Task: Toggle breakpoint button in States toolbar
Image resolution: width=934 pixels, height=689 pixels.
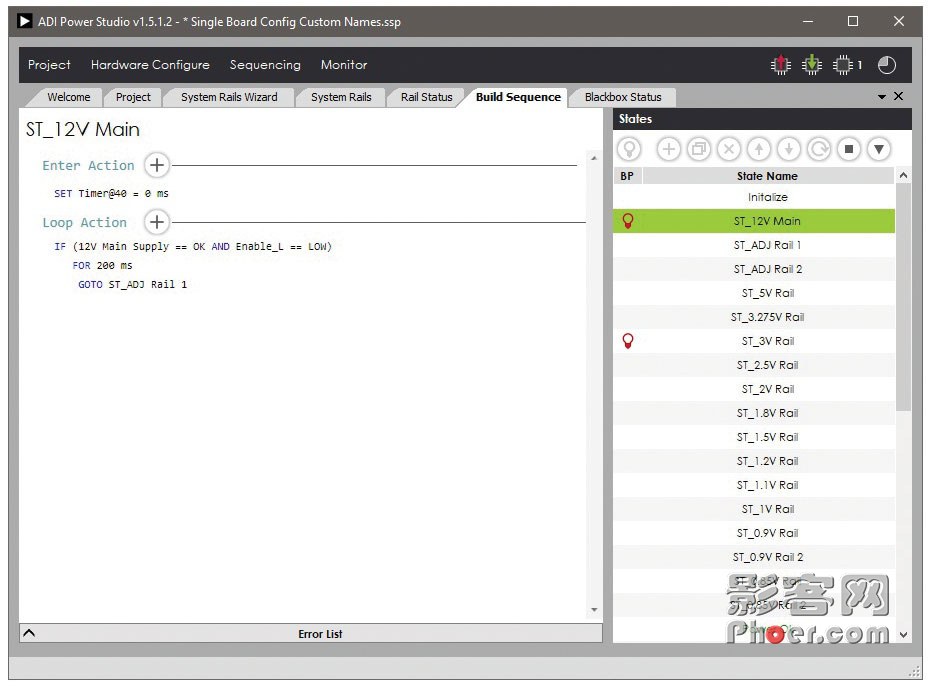Action: pos(629,149)
